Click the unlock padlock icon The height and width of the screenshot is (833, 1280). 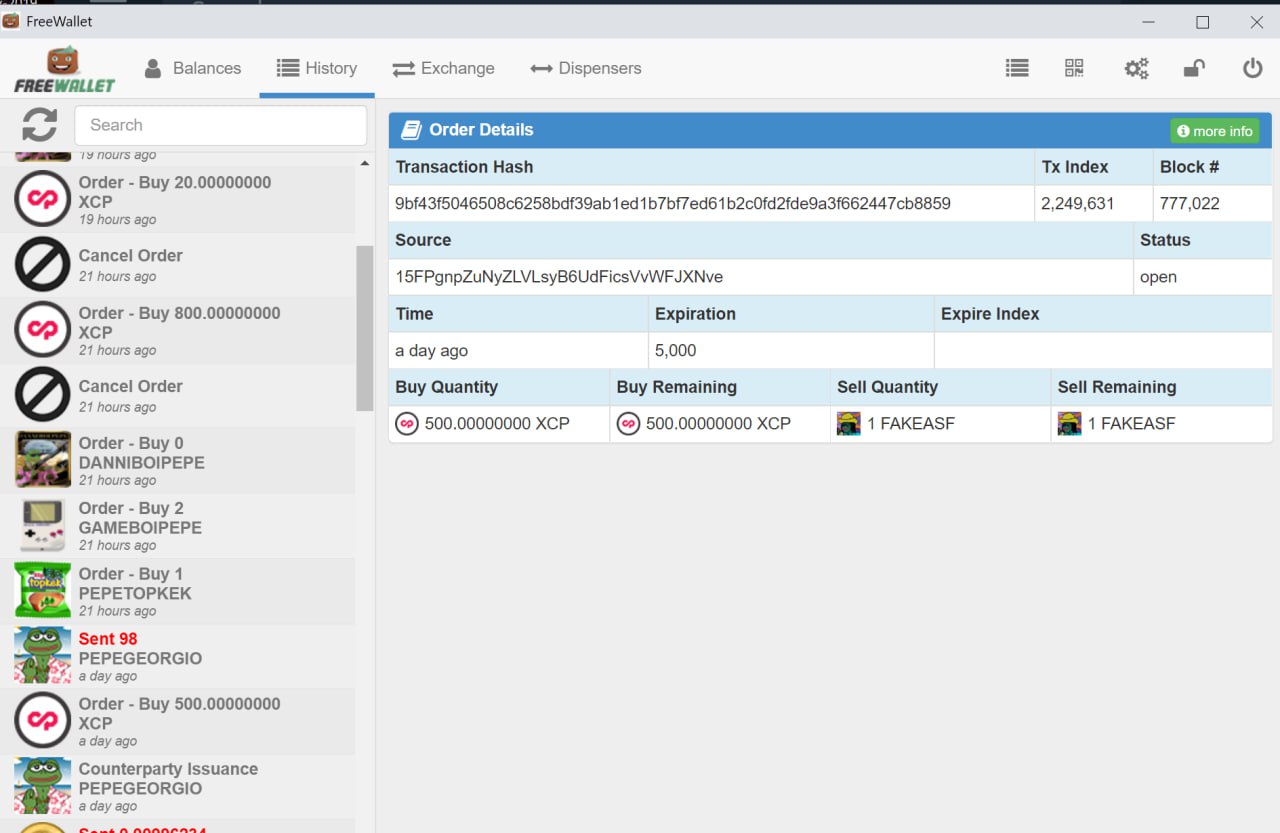click(x=1194, y=68)
